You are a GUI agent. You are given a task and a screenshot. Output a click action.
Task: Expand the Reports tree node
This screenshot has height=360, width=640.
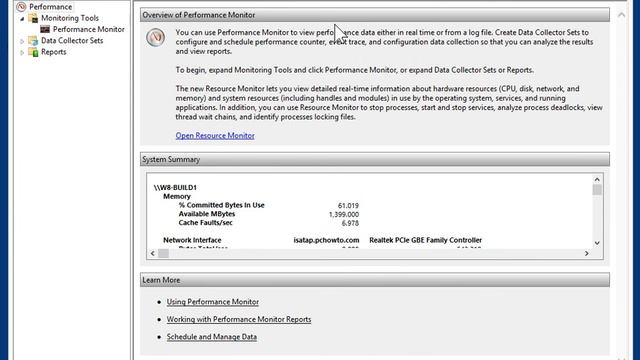22,52
